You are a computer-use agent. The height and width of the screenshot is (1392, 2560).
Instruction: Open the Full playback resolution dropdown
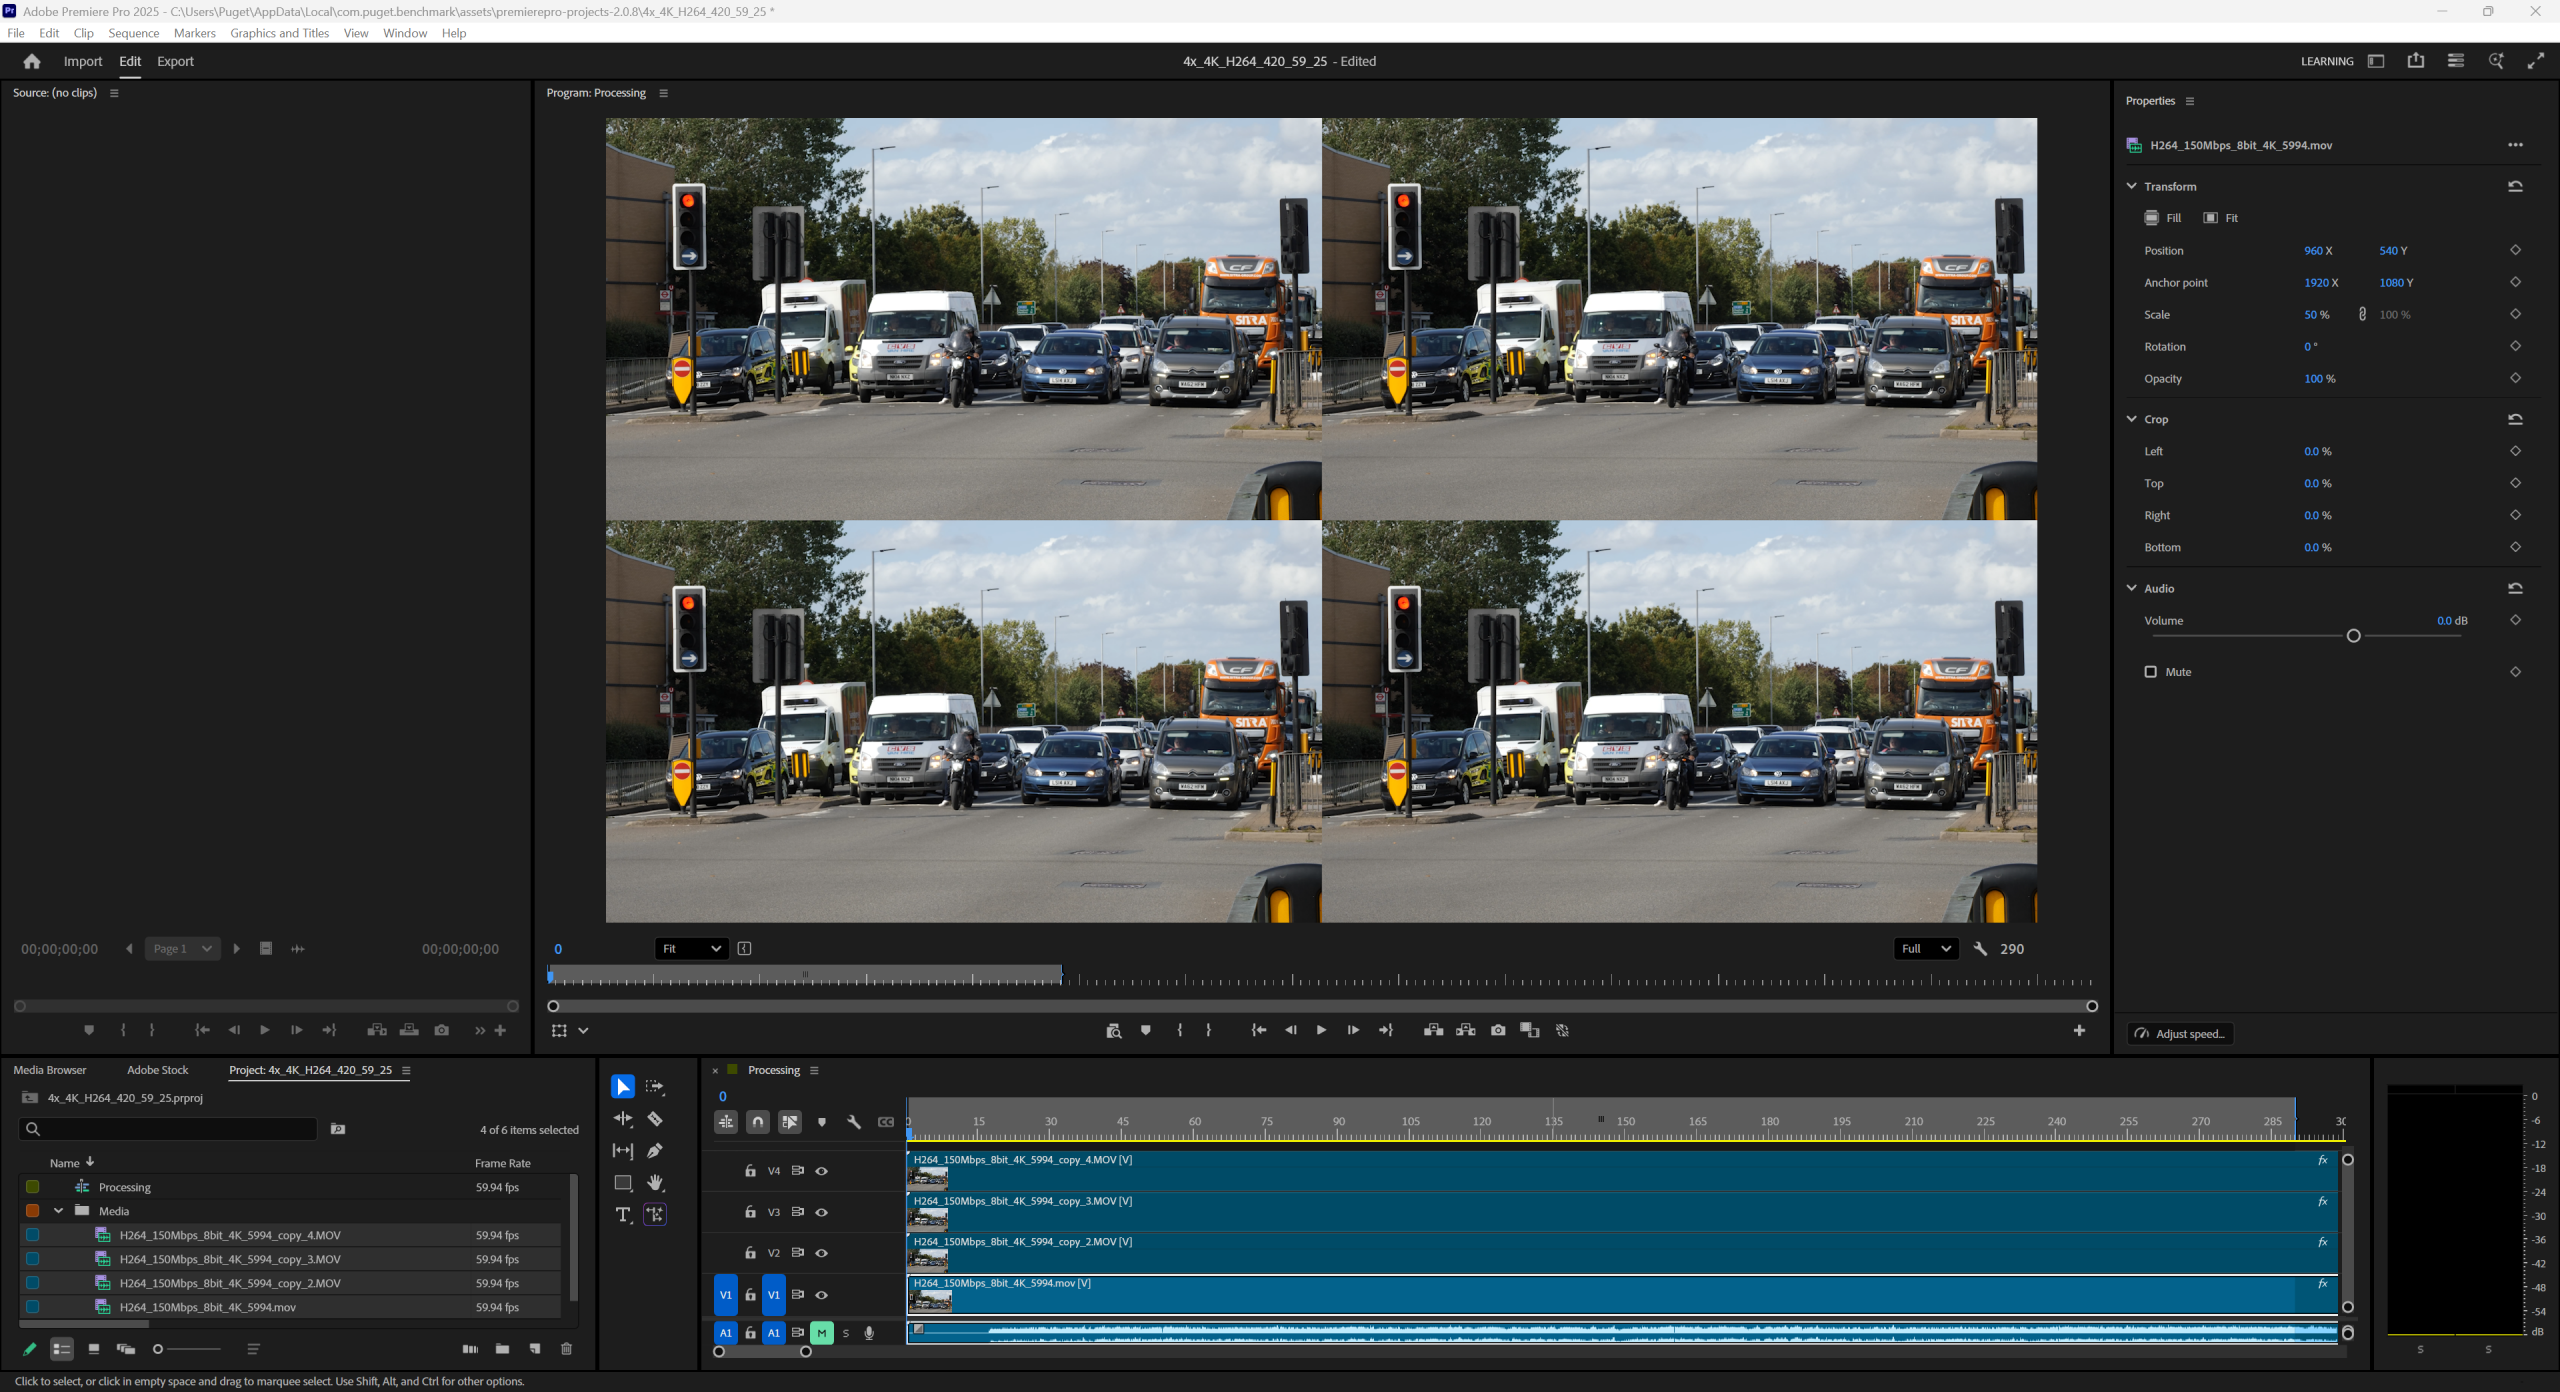pyautogui.click(x=1925, y=948)
